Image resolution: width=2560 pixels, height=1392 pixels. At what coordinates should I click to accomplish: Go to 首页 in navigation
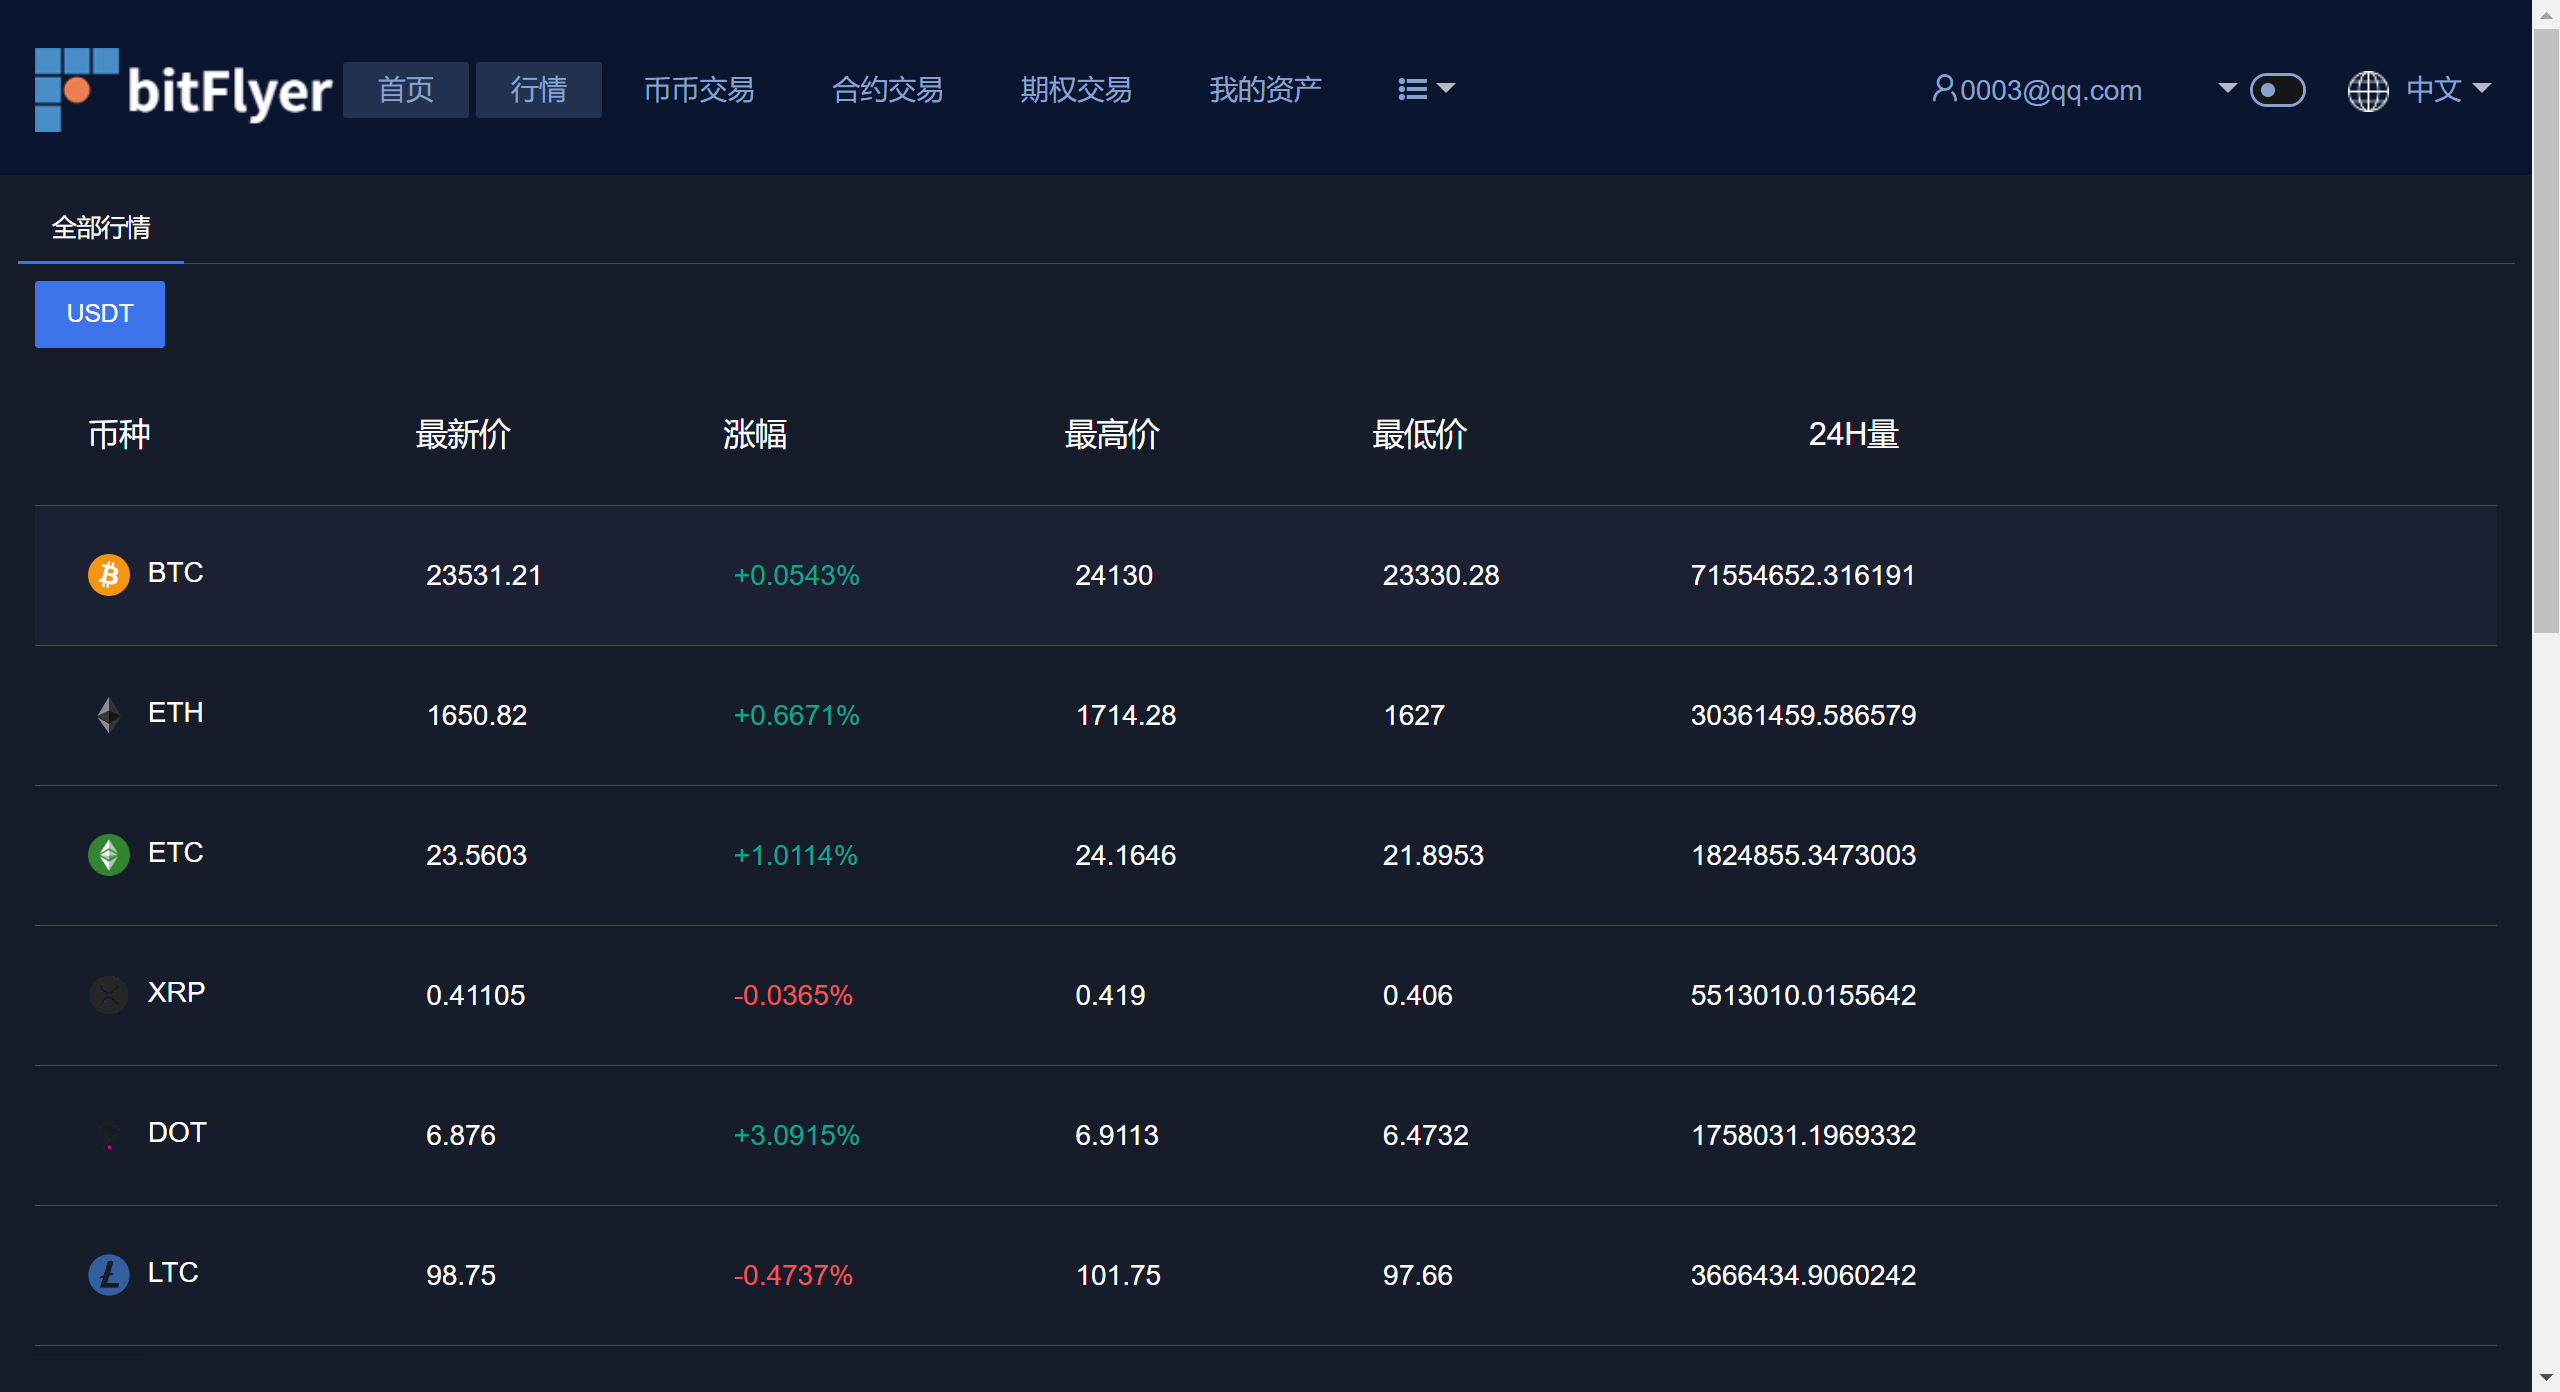pos(406,90)
